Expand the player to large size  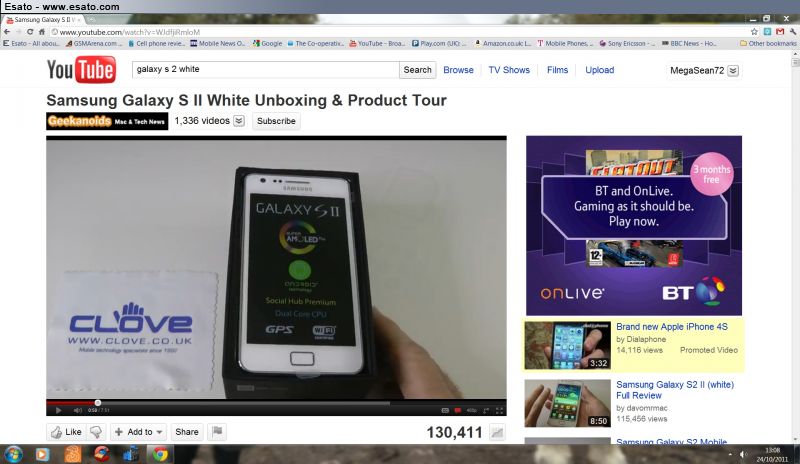tap(486, 410)
